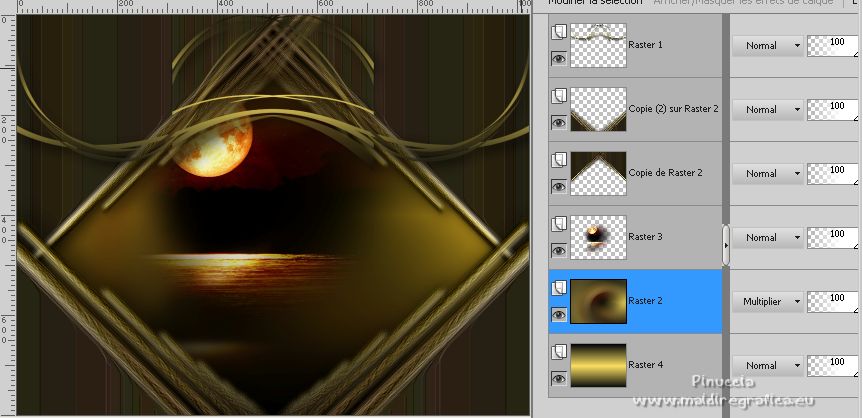Click the horizontal ruler above the canvas

[274, 6]
